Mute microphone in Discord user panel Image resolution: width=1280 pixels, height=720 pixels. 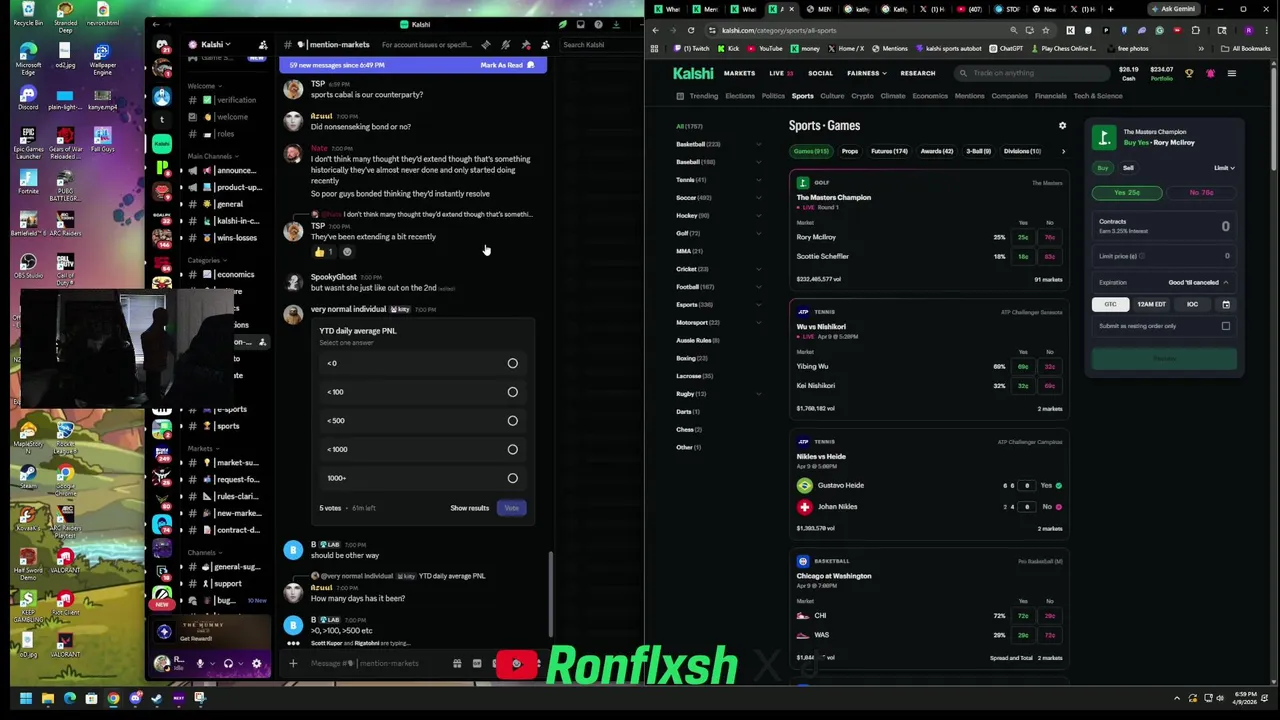coord(200,663)
